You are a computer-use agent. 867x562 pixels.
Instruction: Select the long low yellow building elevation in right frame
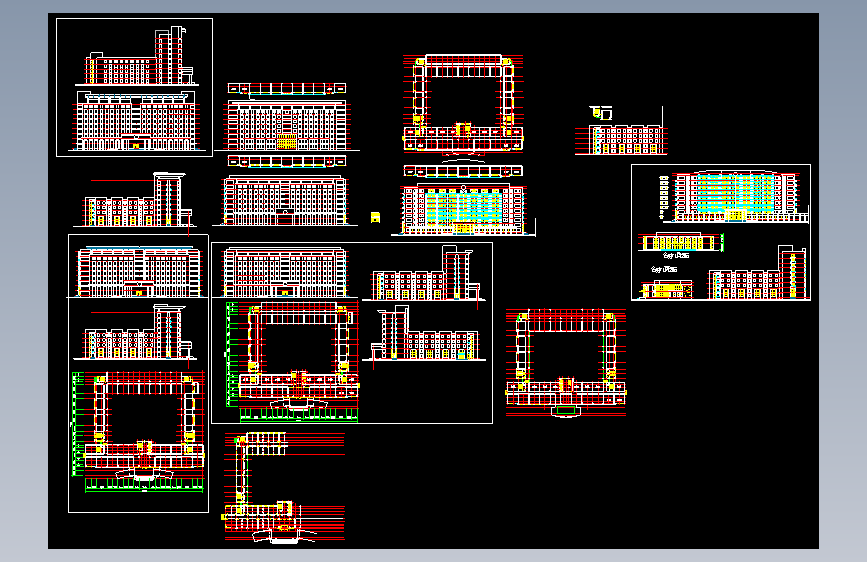pos(680,242)
